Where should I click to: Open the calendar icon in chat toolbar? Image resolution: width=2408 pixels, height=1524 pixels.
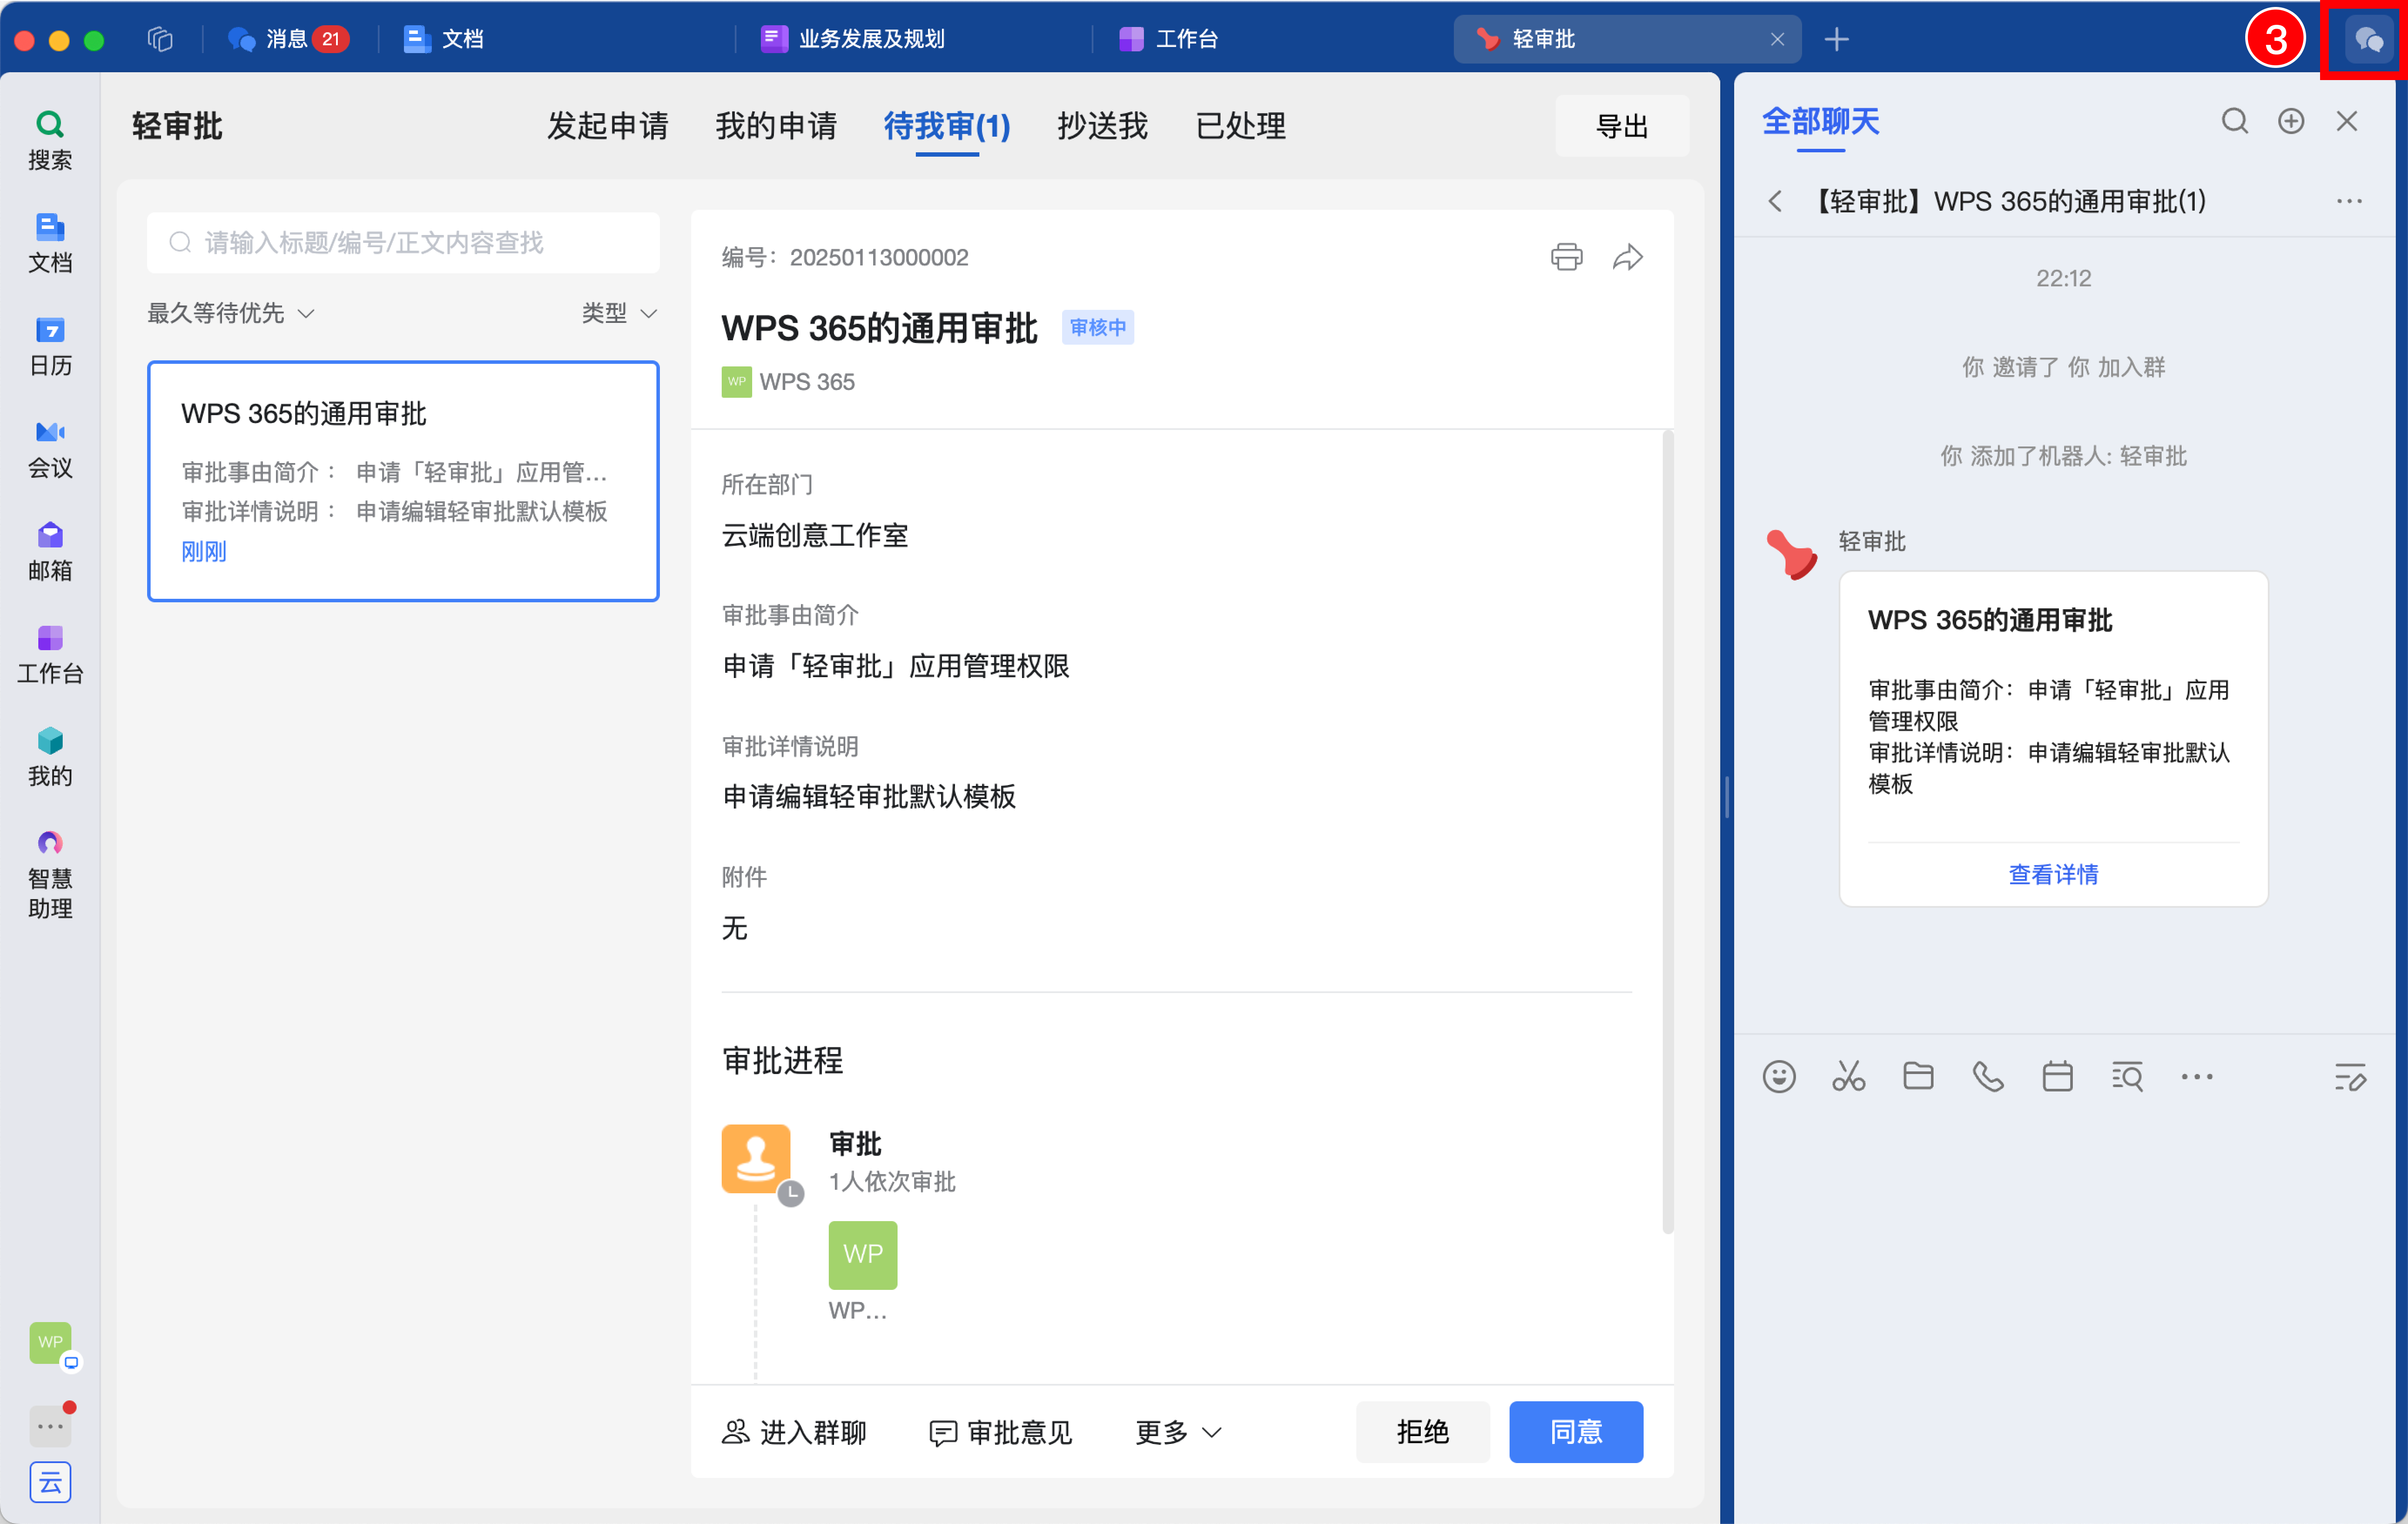2057,1077
